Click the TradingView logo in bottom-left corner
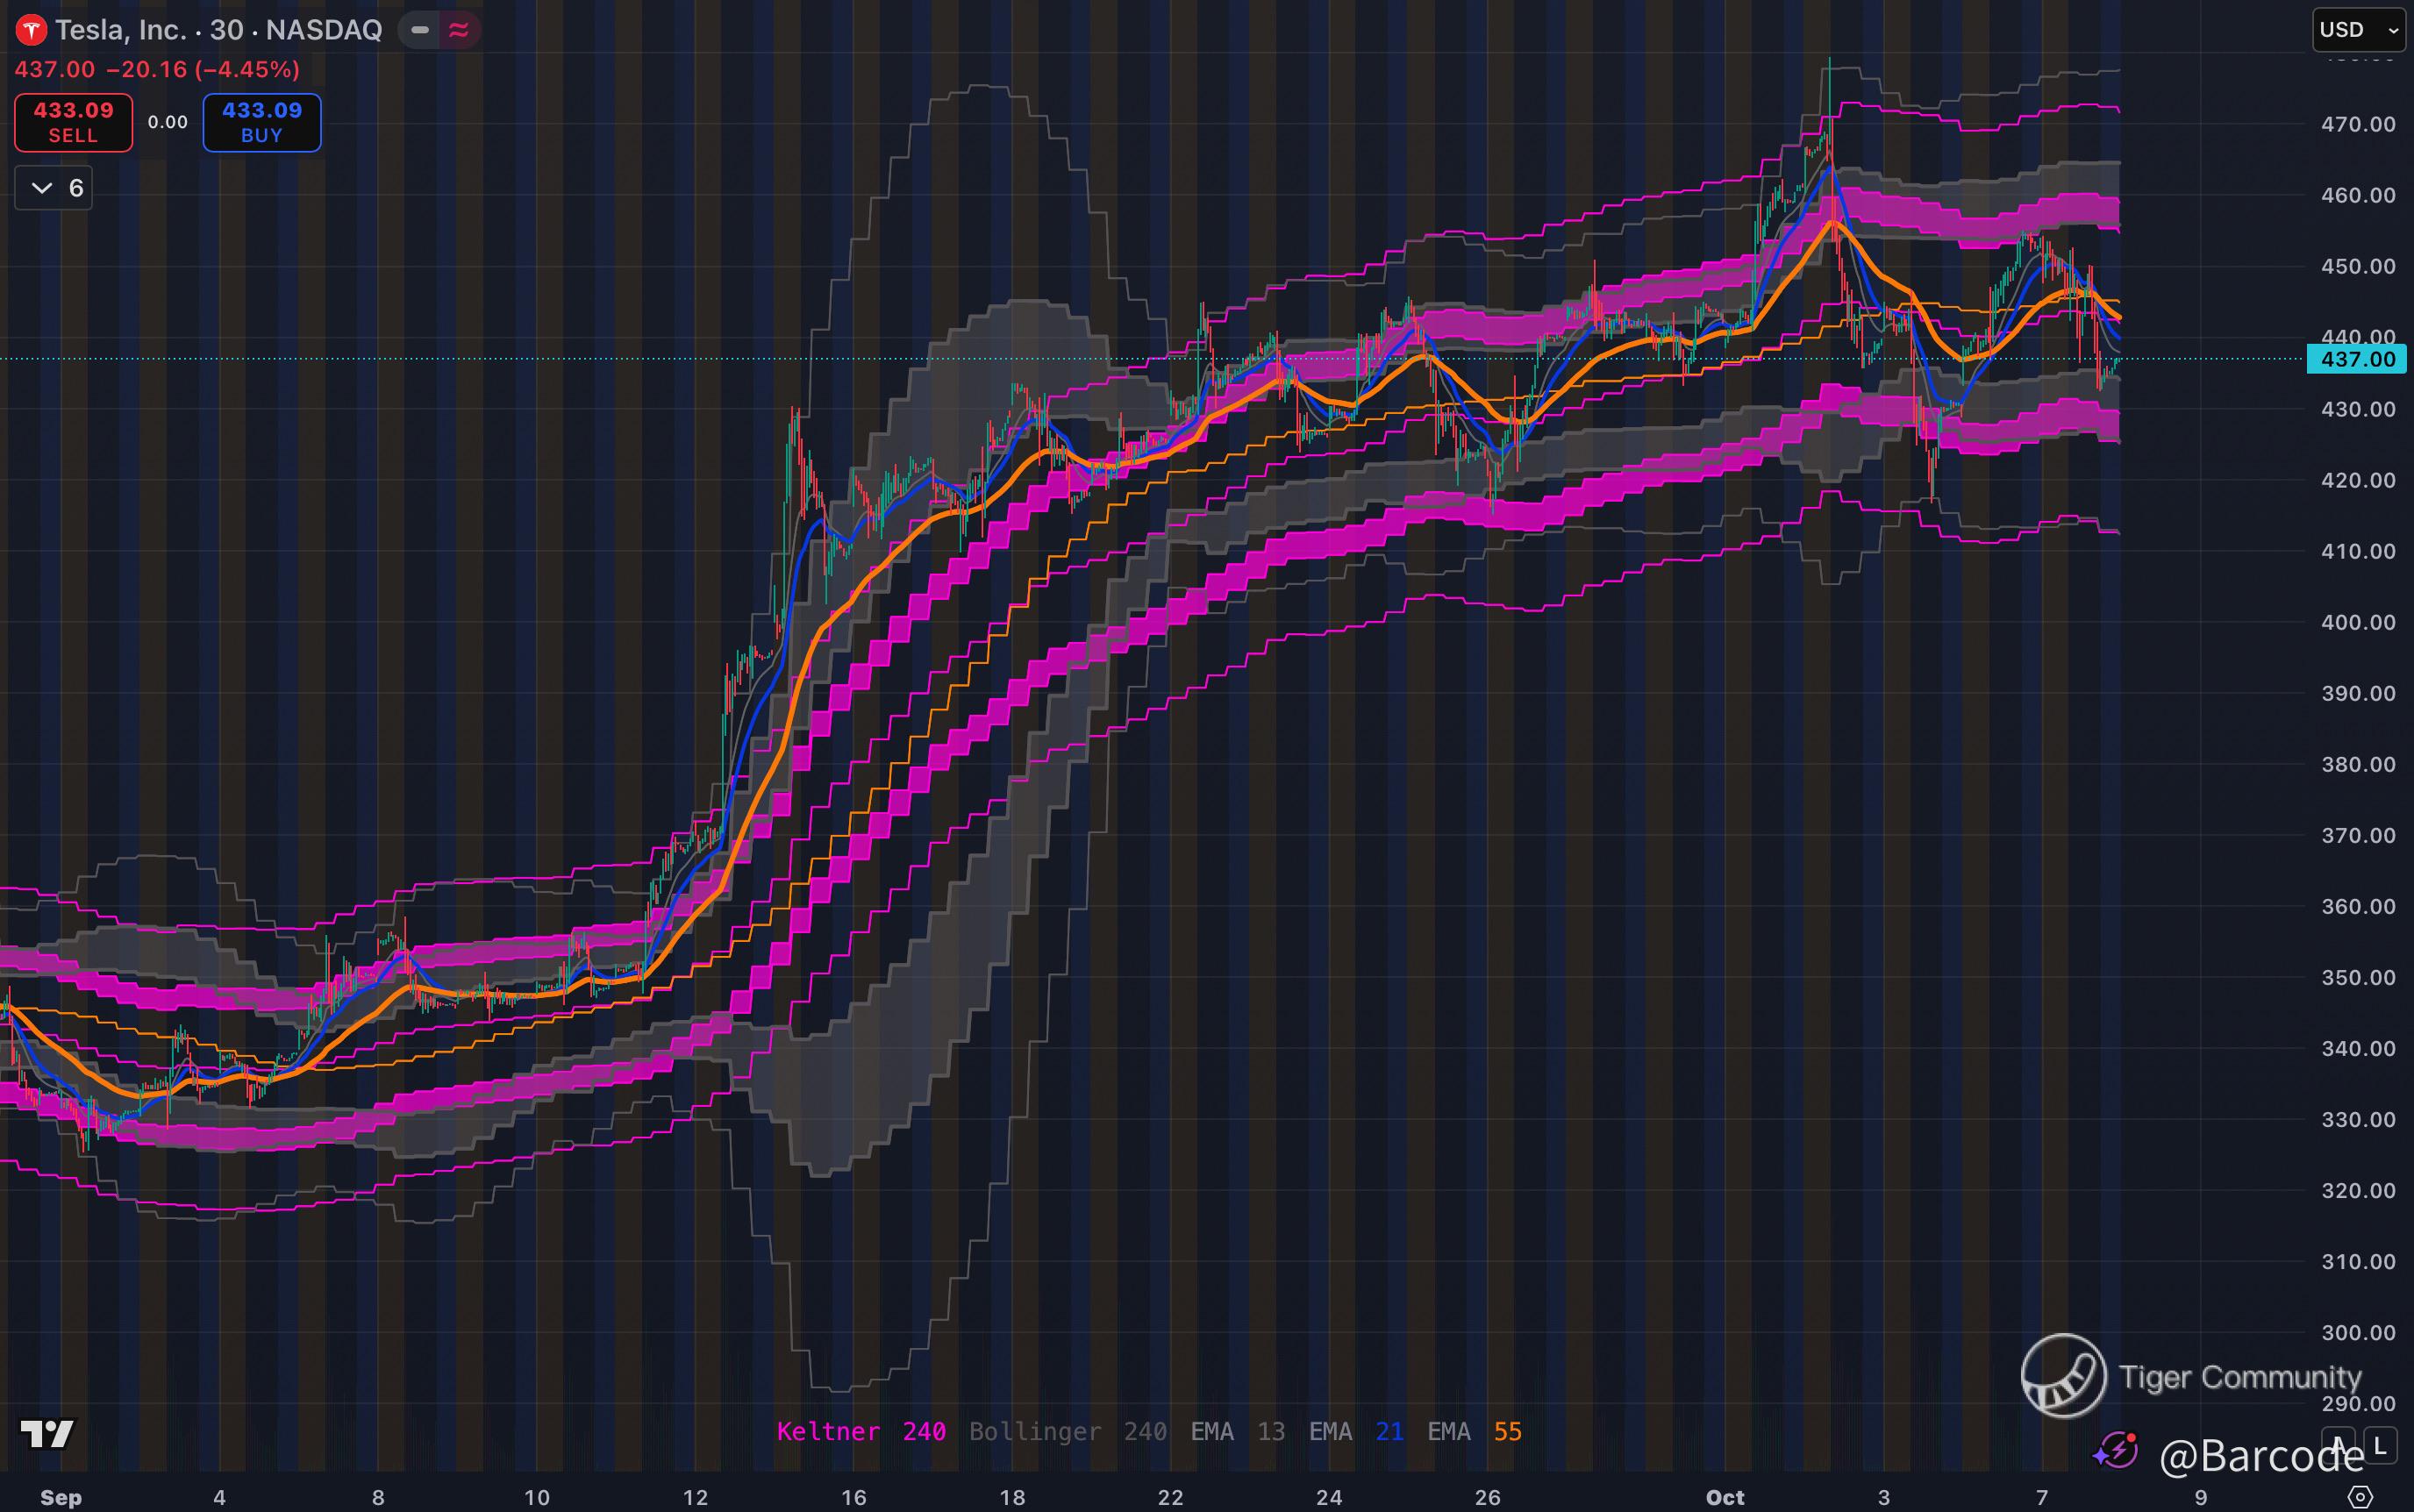 tap(47, 1433)
